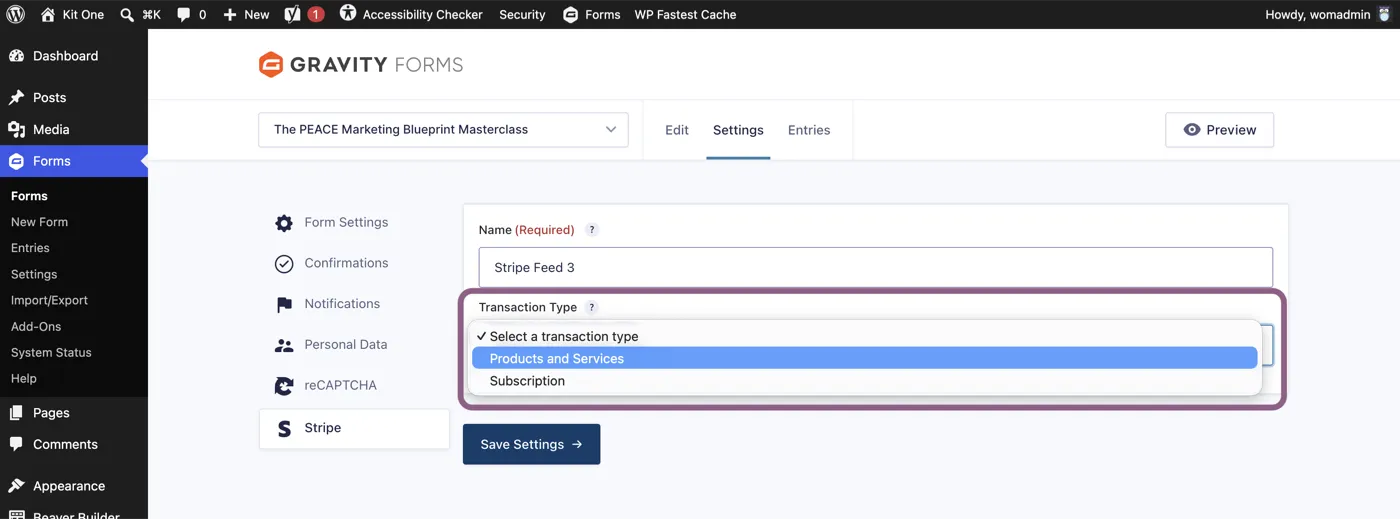Viewport: 1400px width, 519px height.
Task: Open Import/Export submenu link
Action: click(49, 300)
